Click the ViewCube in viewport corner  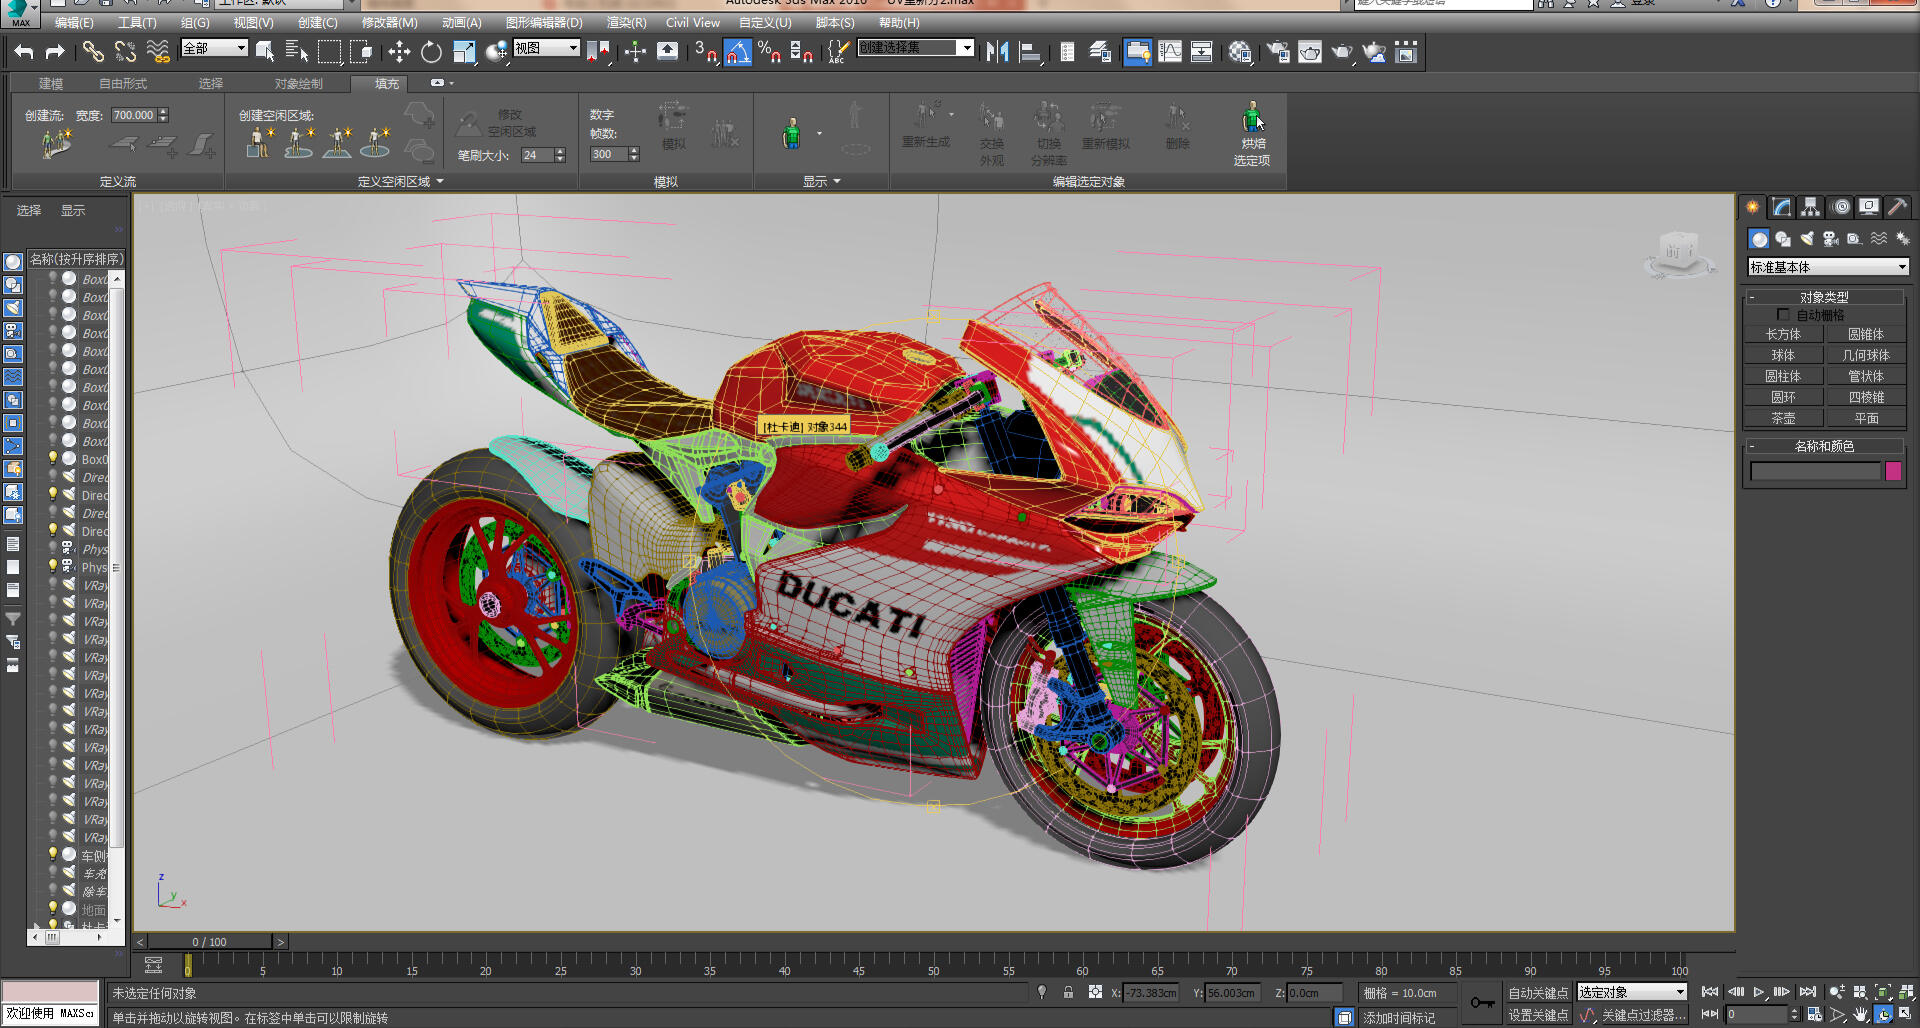(x=1679, y=254)
